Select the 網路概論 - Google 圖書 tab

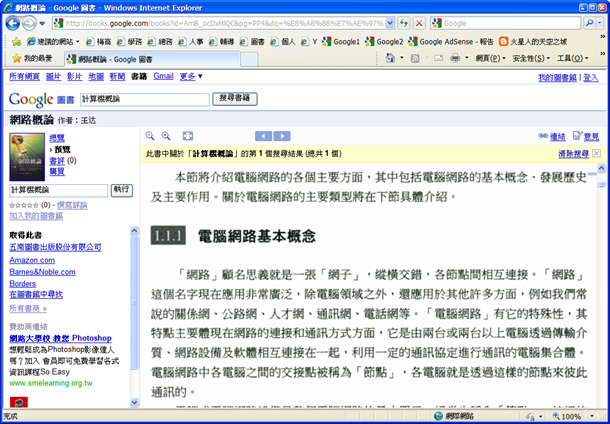point(152,59)
